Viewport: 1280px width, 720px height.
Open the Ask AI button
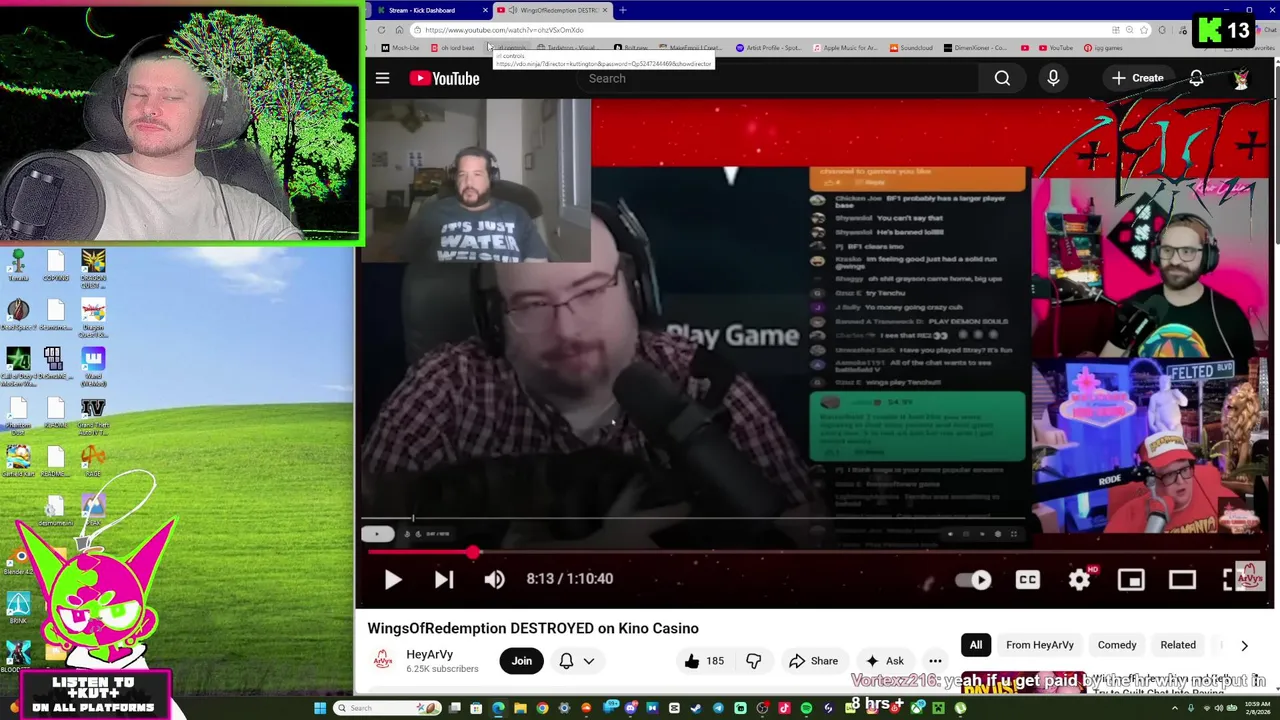885,661
